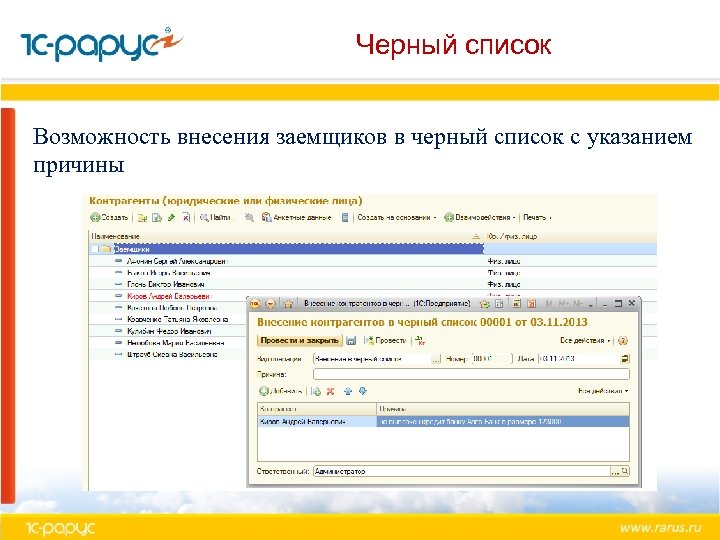Create a new group folder in Контрагенты

click(142, 218)
